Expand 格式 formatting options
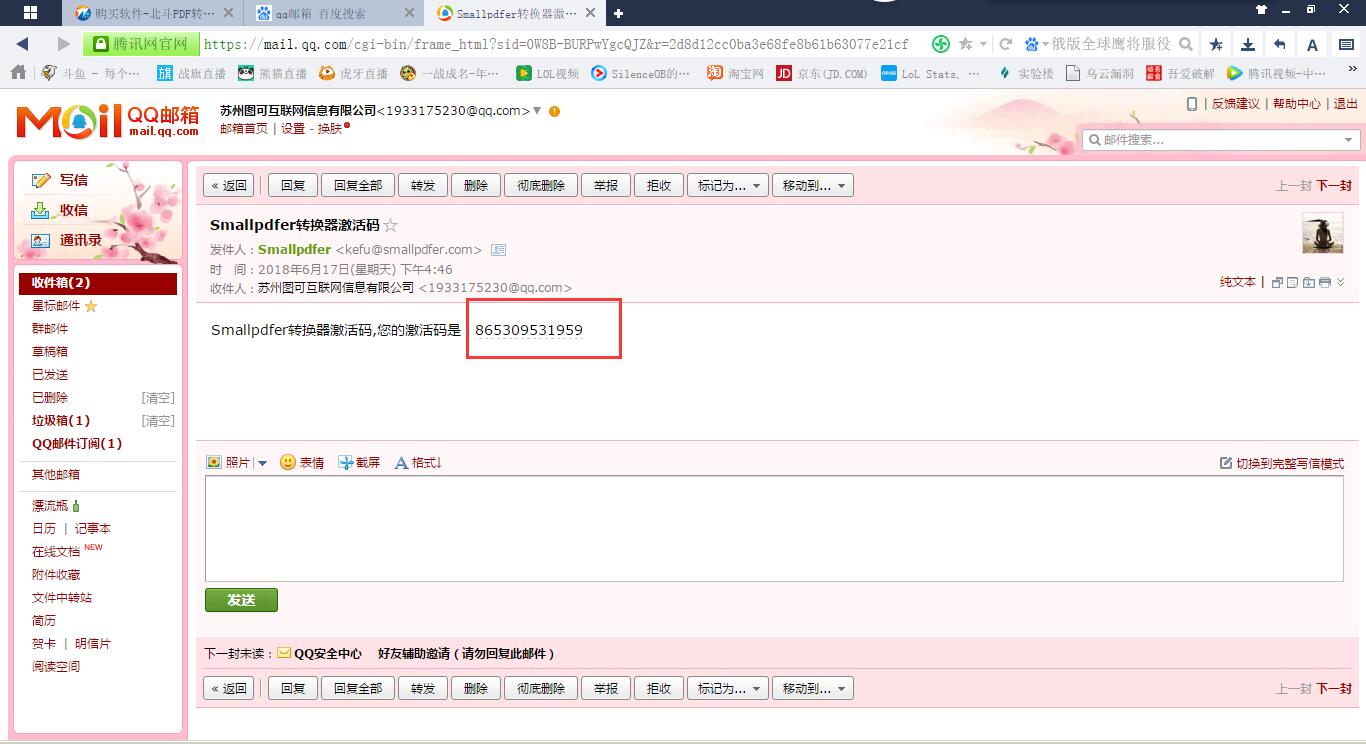The image size is (1366, 744). tap(418, 462)
